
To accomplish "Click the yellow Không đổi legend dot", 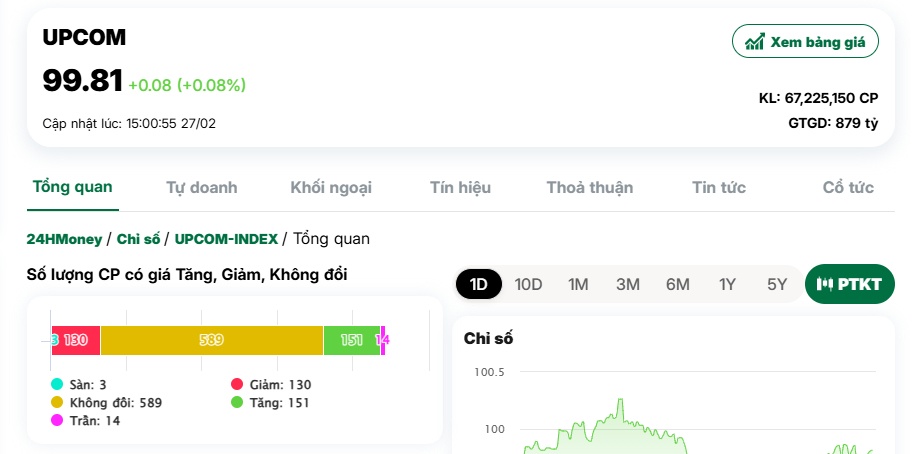I will 57,402.
